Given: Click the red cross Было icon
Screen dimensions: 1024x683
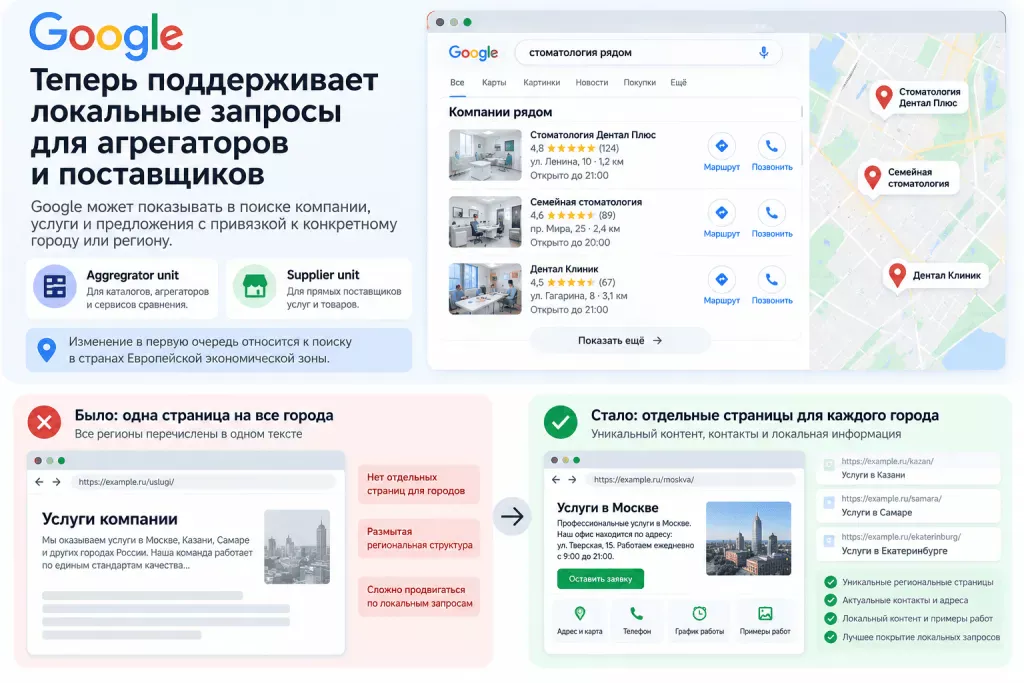Looking at the screenshot, I should click(x=44, y=422).
